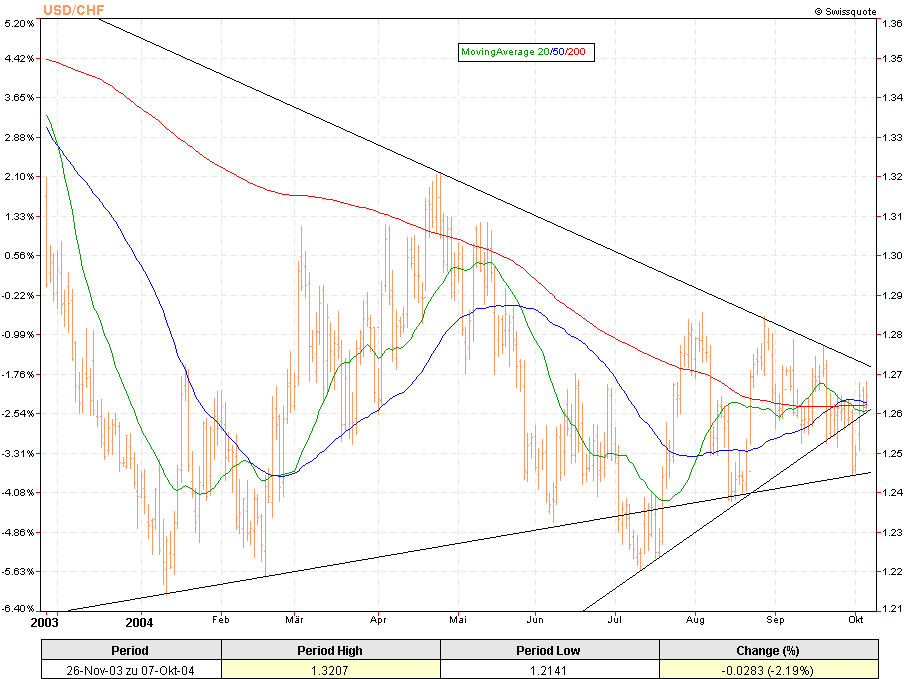Image resolution: width=917 pixels, height=679 pixels.
Task: Click the Apr label on time axis
Action: tap(378, 620)
